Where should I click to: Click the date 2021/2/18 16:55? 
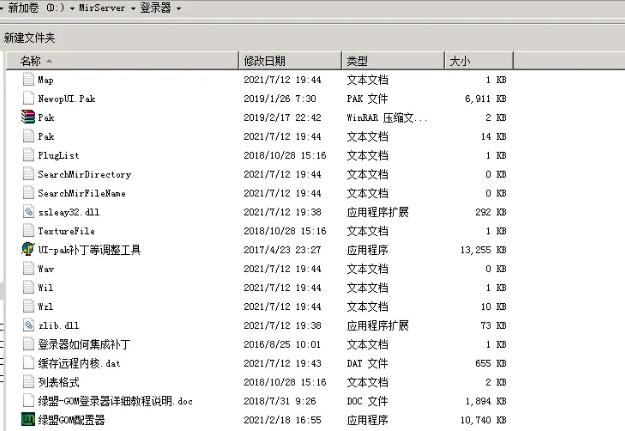click(x=282, y=420)
